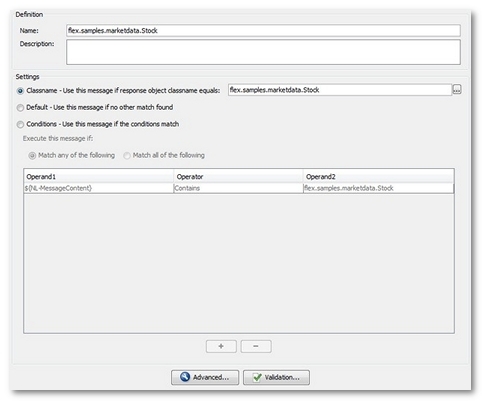482x401 pixels.
Task: Click inside the Description text area
Action: pos(263,52)
